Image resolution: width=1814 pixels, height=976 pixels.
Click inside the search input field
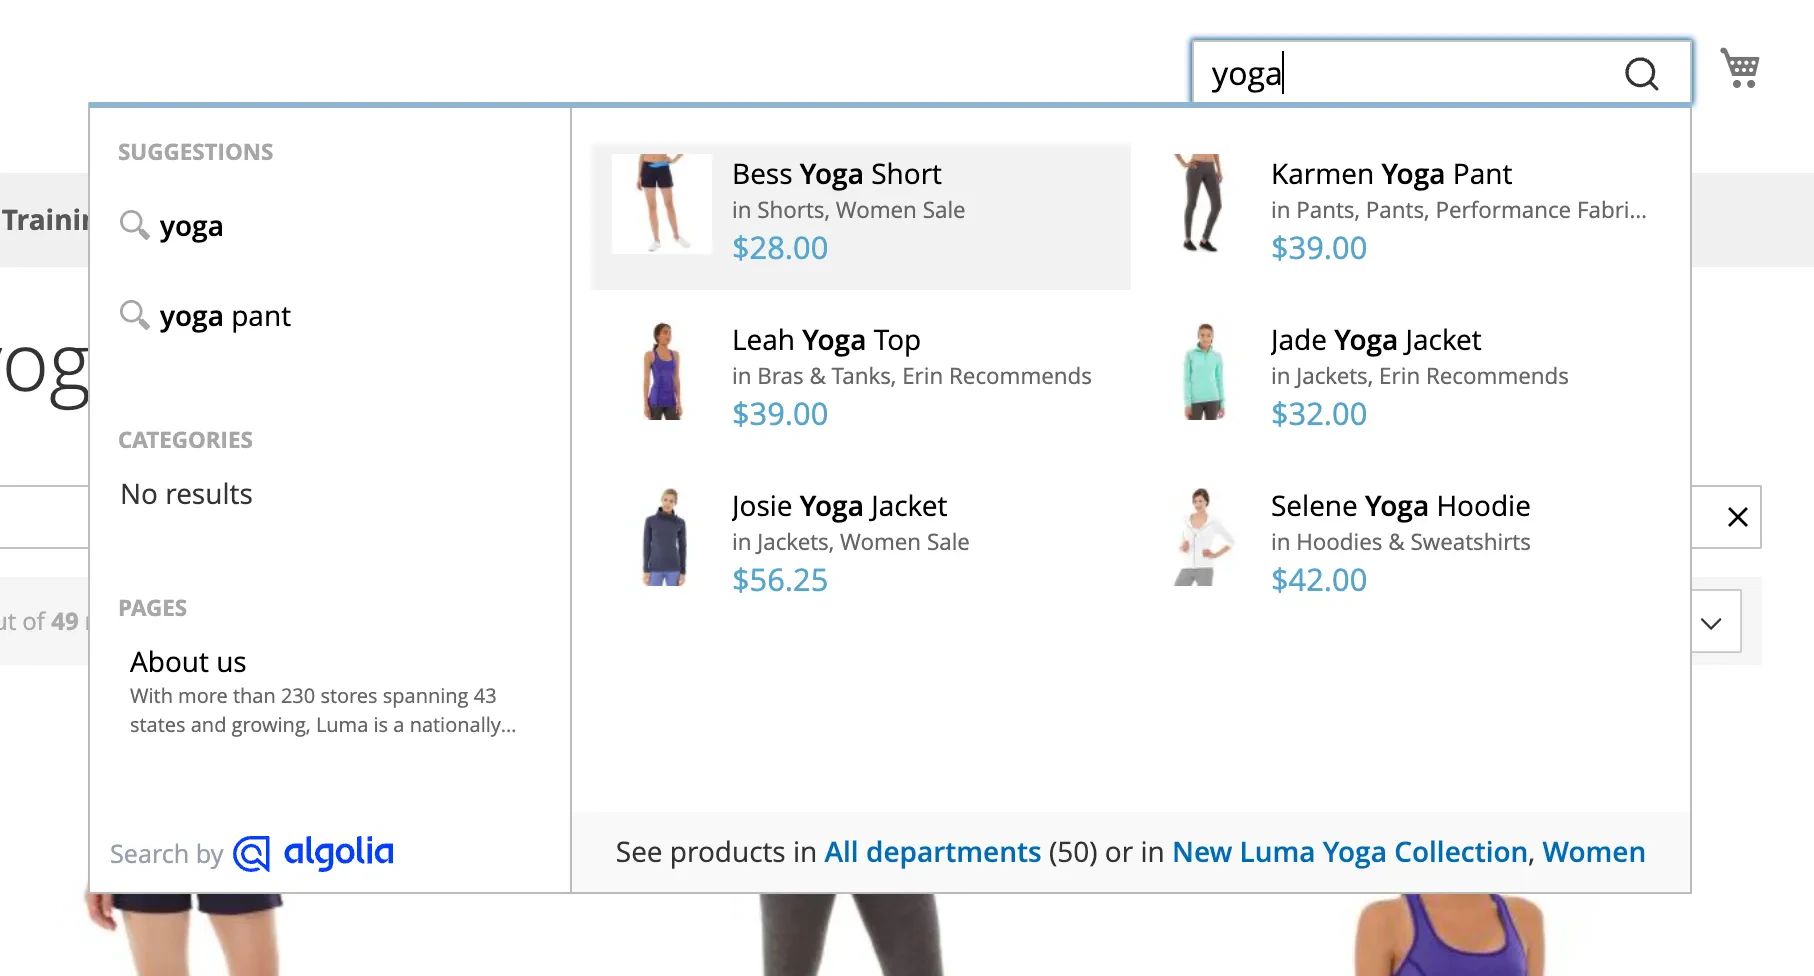pyautogui.click(x=1400, y=73)
